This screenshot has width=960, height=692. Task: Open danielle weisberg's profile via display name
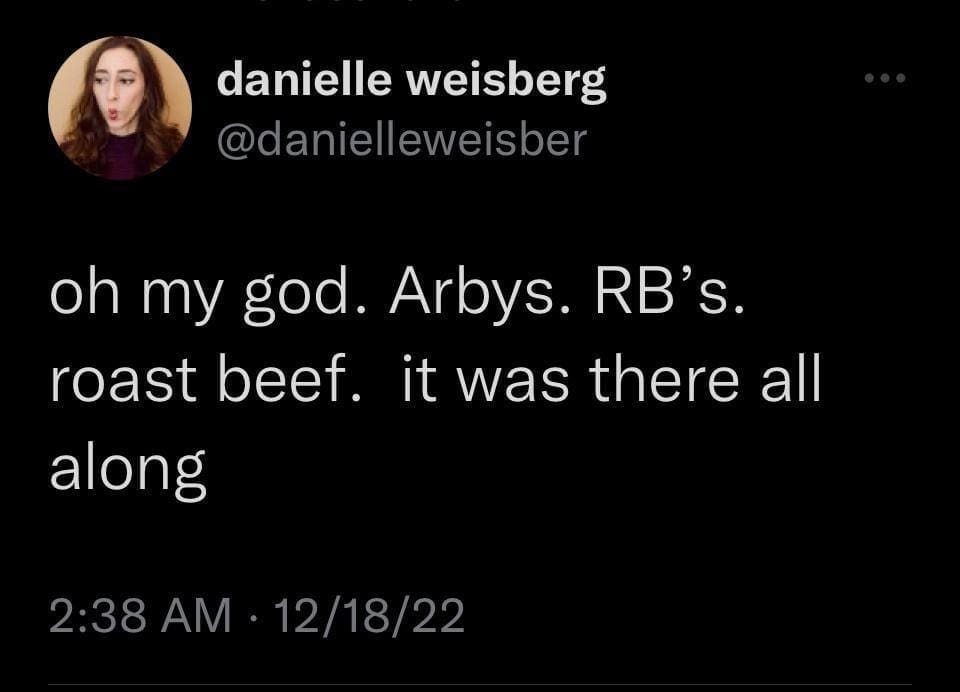pyautogui.click(x=411, y=81)
